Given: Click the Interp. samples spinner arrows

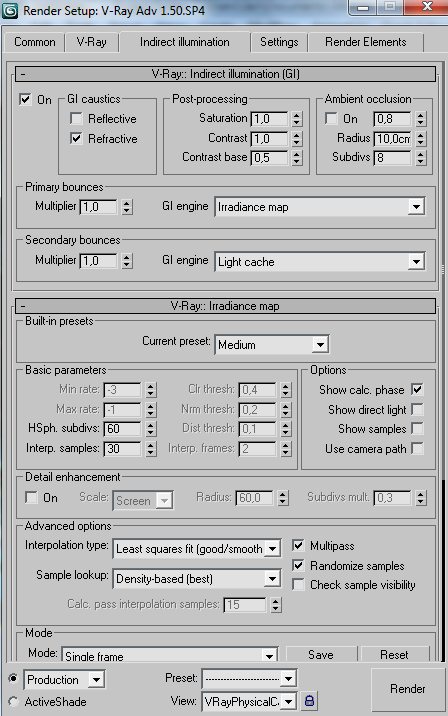Looking at the screenshot, I should [x=151, y=449].
